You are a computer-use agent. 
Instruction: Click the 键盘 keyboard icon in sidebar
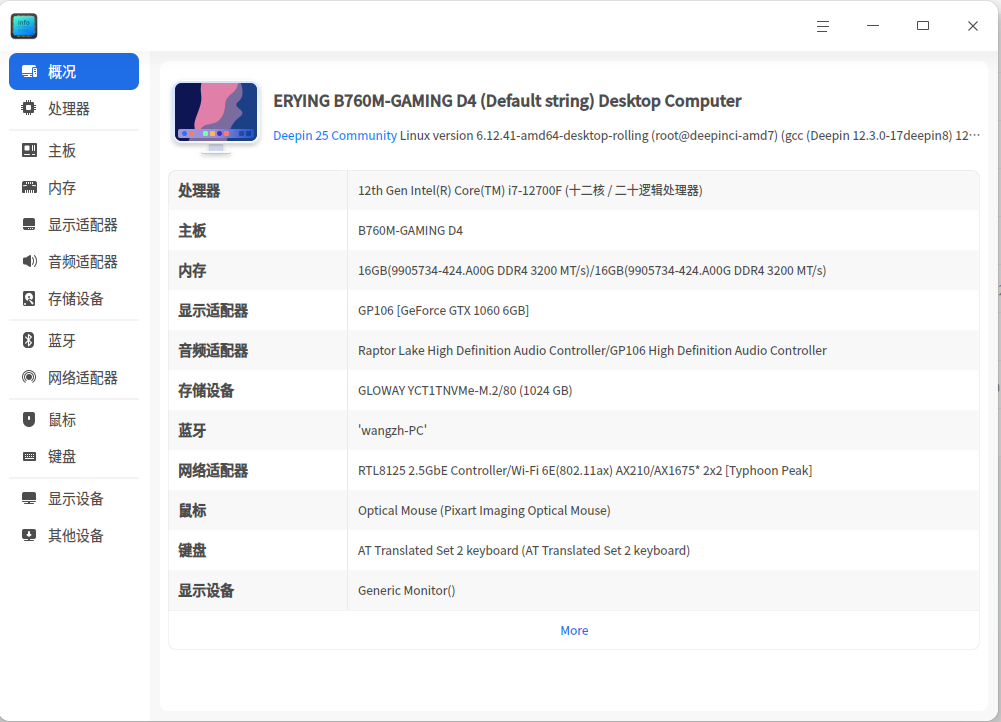tap(29, 456)
